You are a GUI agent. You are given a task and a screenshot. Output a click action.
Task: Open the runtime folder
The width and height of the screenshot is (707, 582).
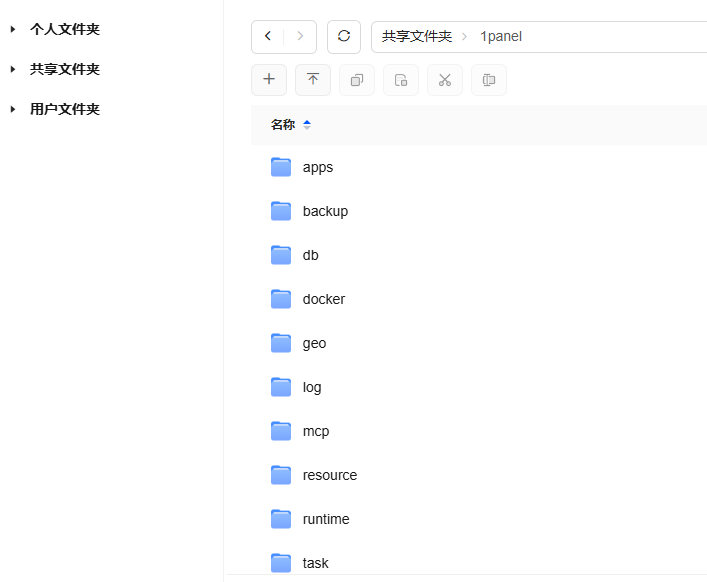326,519
